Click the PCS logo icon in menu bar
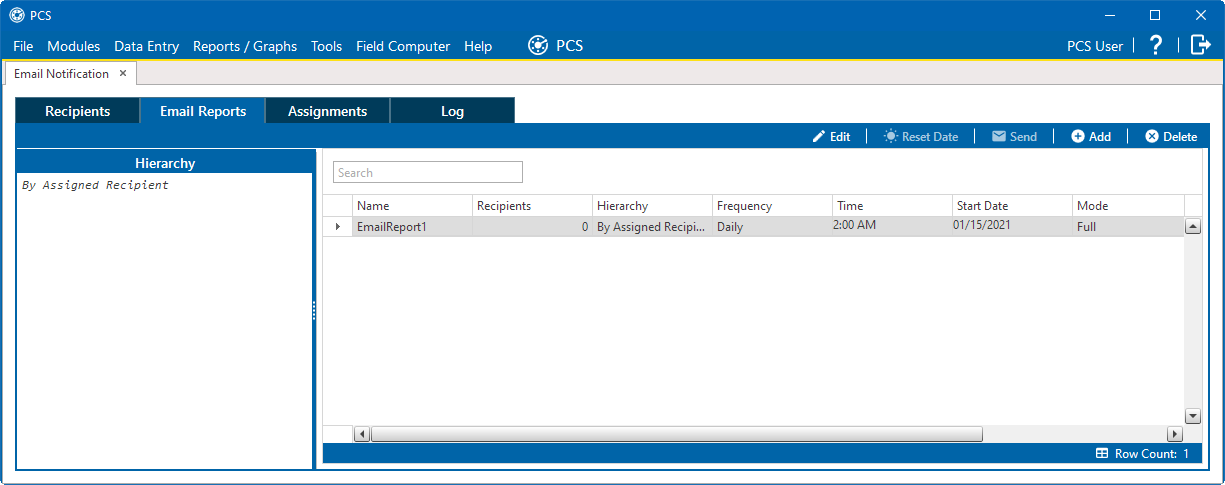Viewport: 1225px width, 485px height. 538,46
